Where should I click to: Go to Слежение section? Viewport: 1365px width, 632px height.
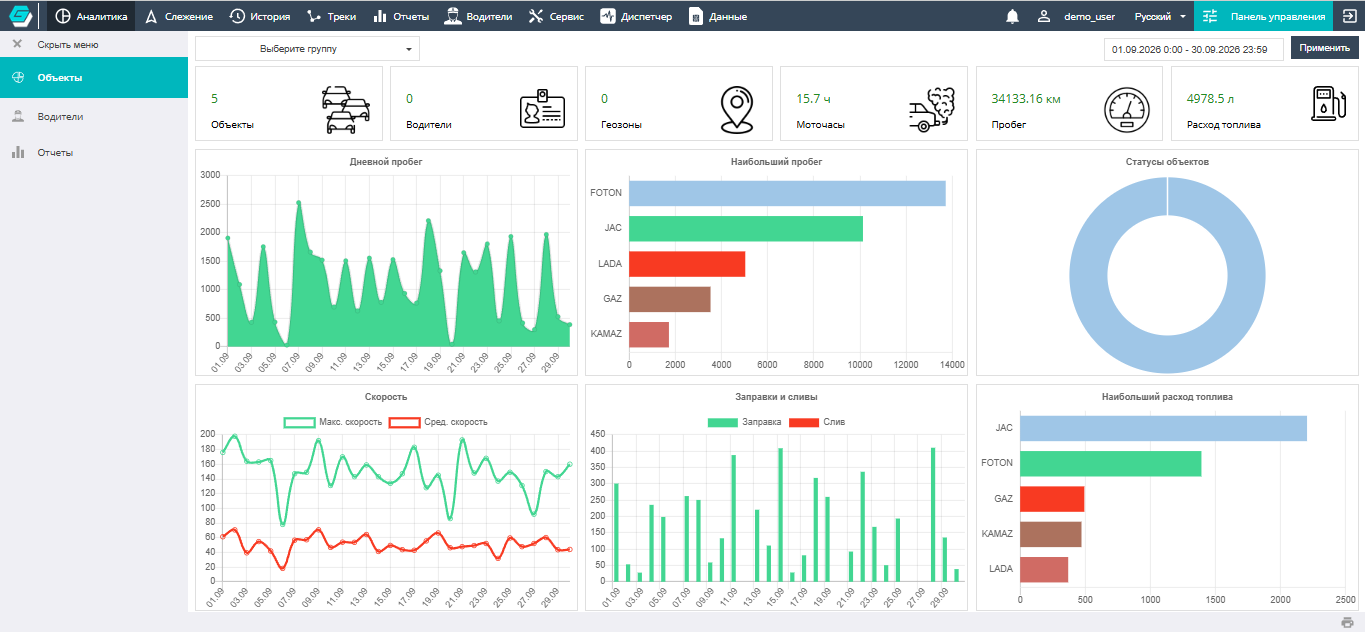pos(179,16)
